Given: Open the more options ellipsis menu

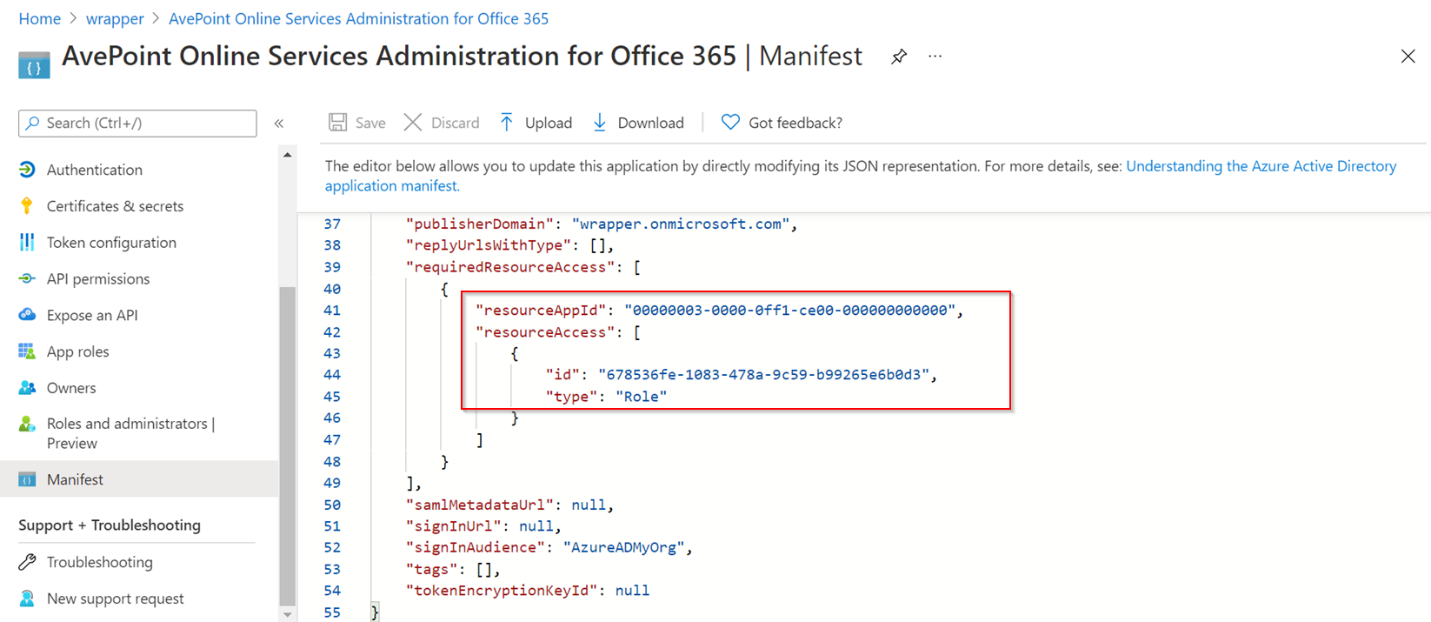Looking at the screenshot, I should pyautogui.click(x=934, y=57).
